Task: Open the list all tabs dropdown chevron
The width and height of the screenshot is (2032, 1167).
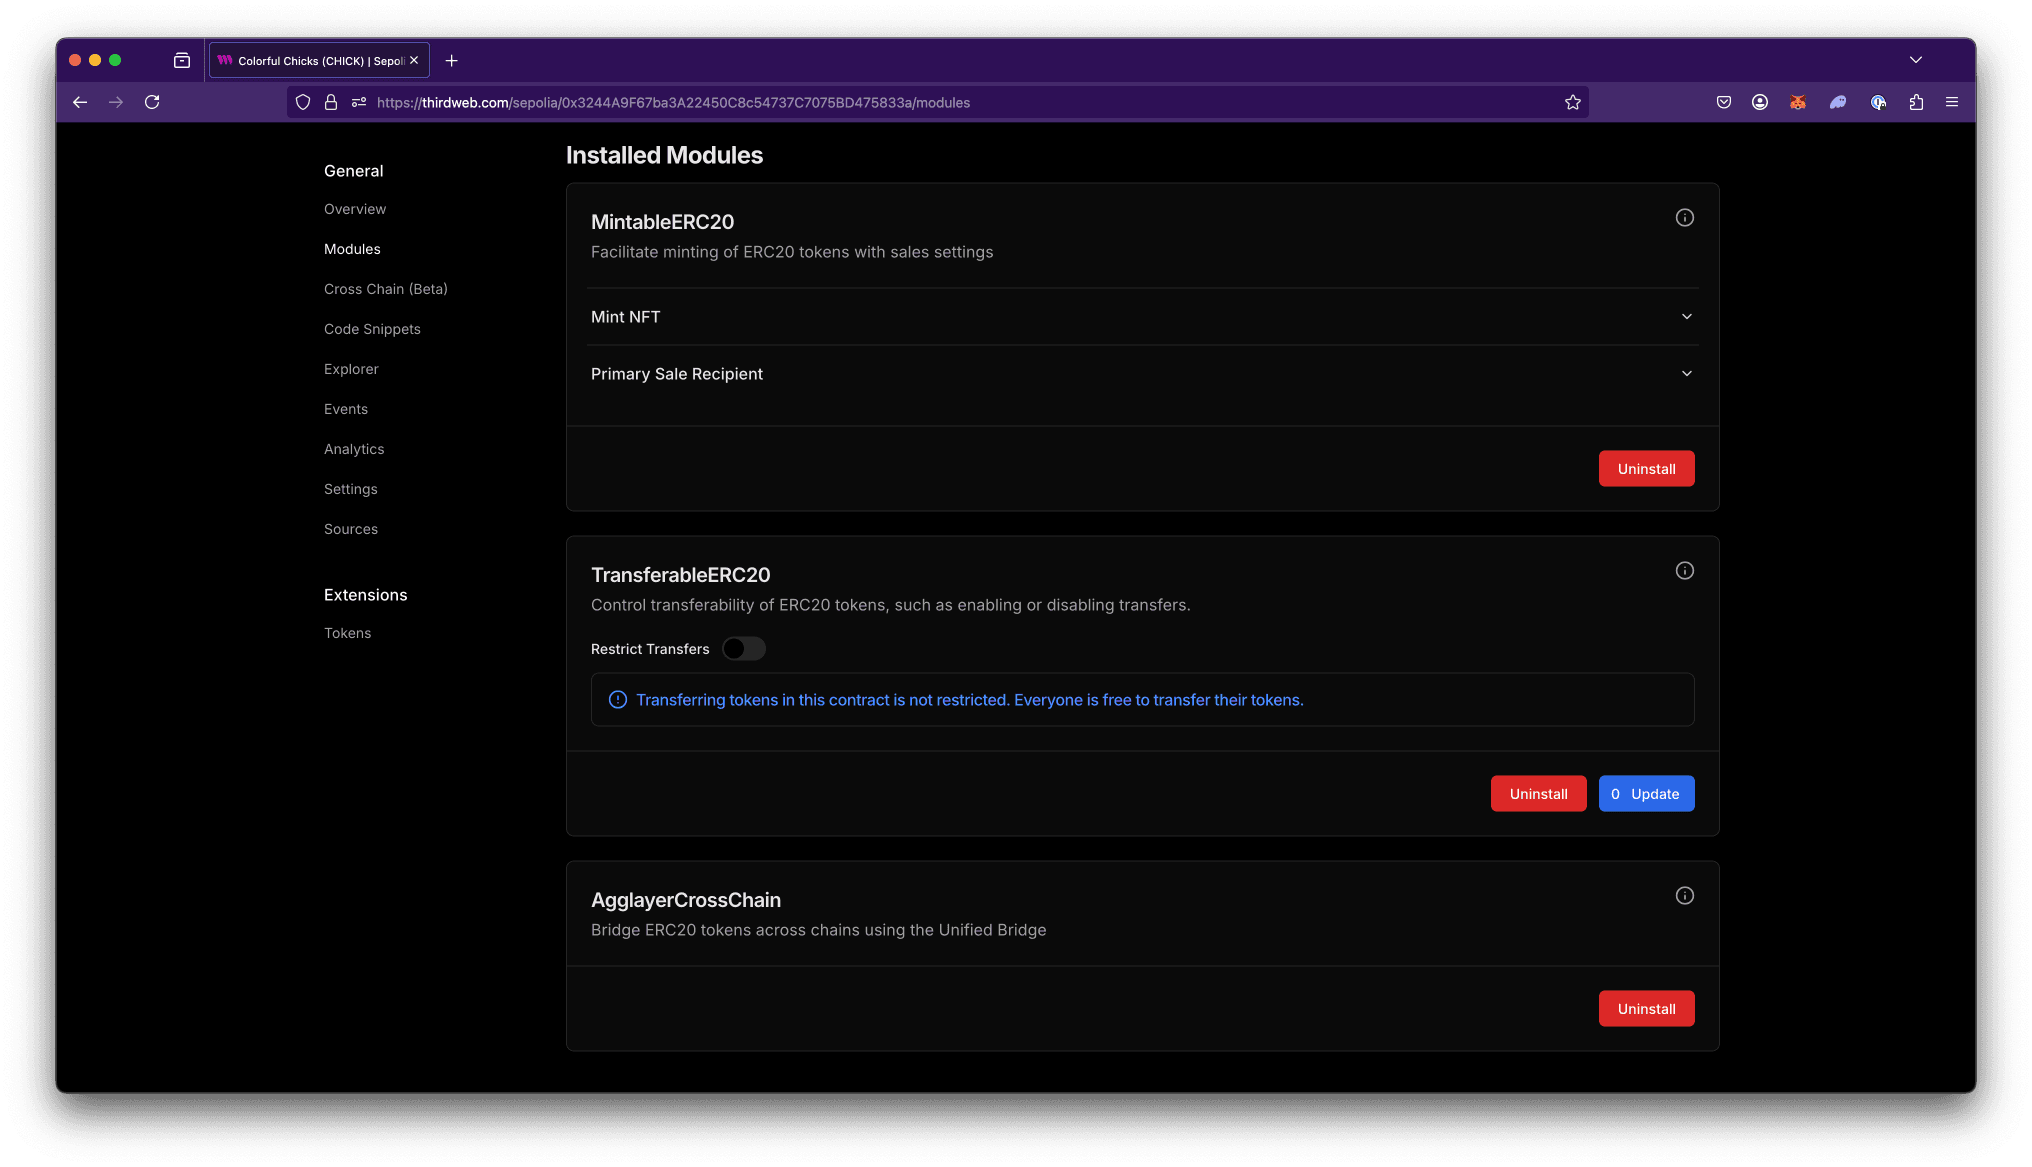Action: click(x=1915, y=60)
